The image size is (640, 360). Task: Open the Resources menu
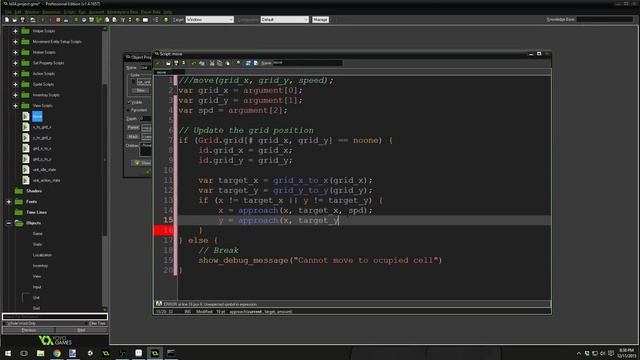pos(51,12)
